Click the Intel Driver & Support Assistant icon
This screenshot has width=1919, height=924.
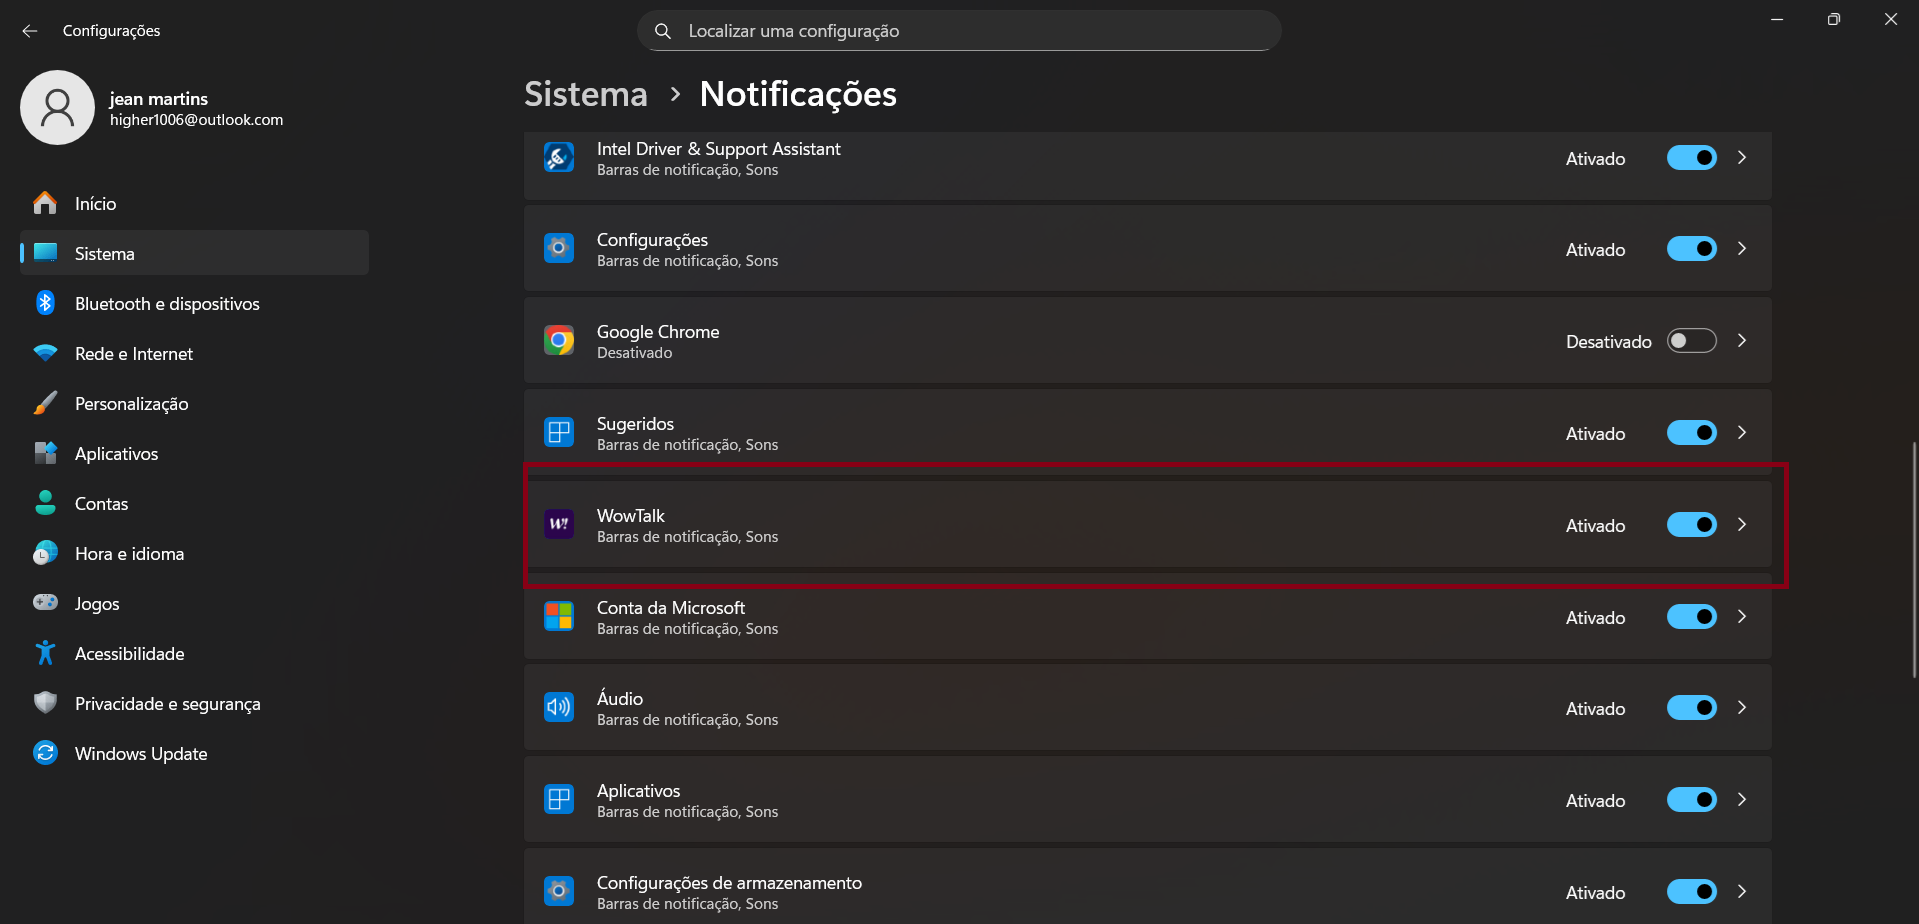(558, 158)
